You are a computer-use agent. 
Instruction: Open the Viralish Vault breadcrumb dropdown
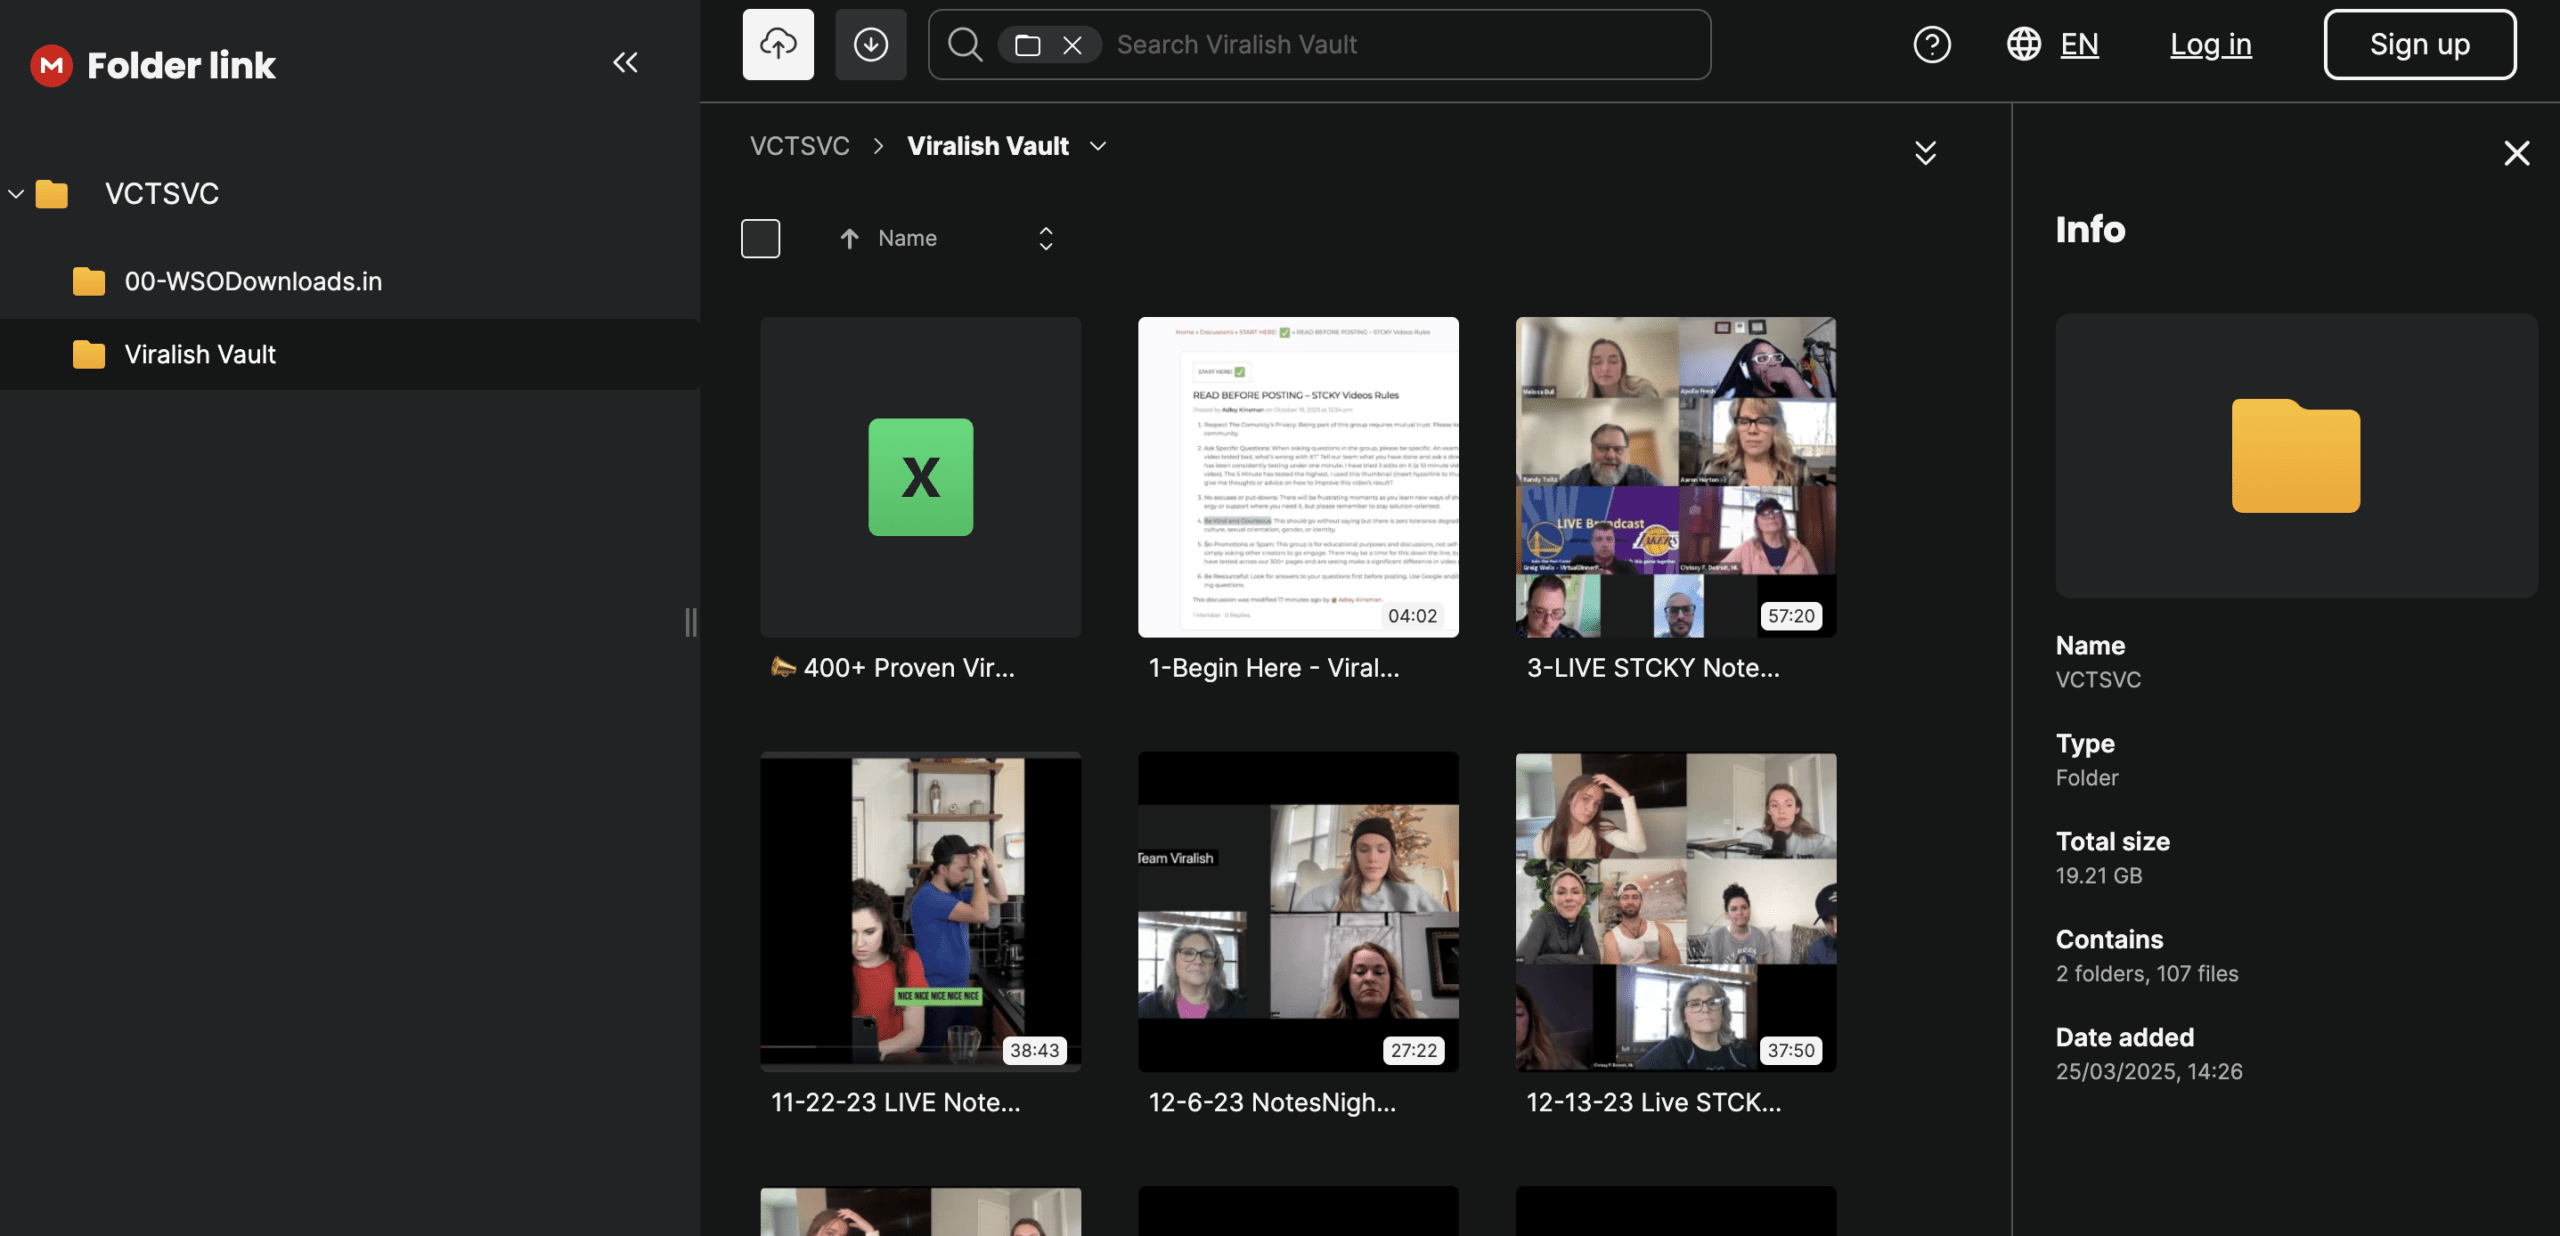click(x=1098, y=146)
